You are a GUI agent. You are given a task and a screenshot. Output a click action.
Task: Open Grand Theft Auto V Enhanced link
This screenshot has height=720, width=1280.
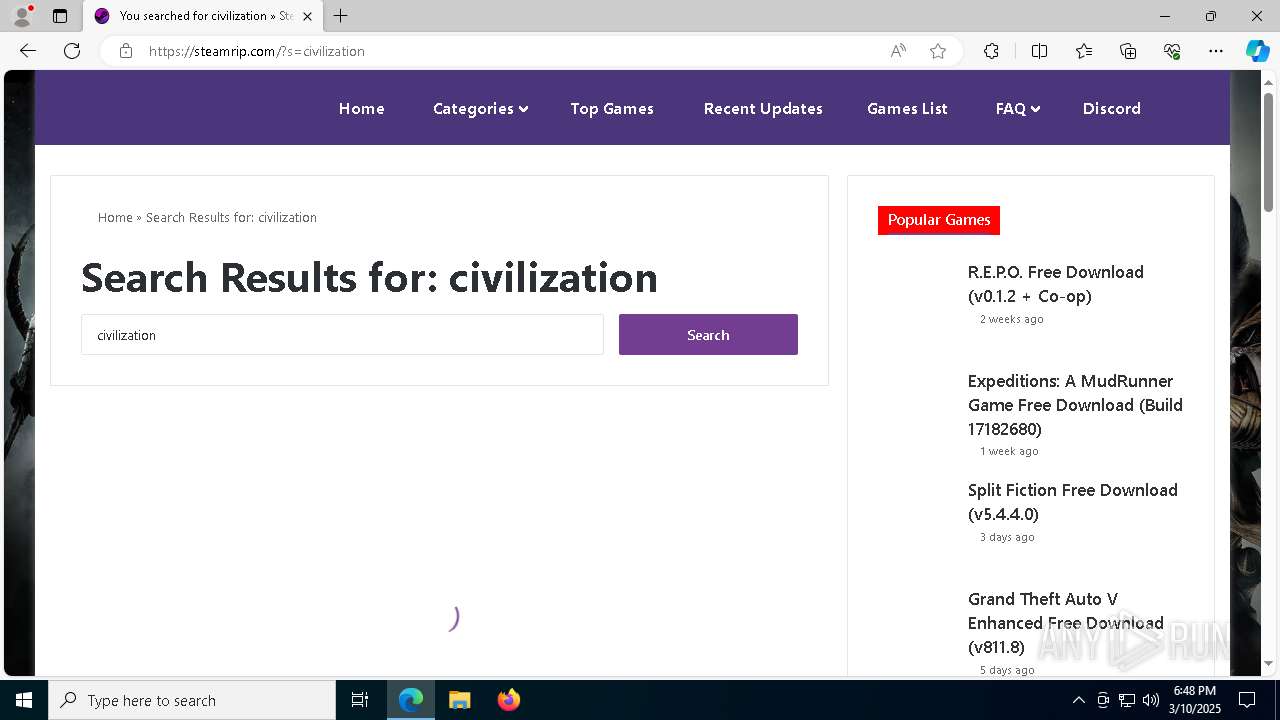coord(1065,623)
